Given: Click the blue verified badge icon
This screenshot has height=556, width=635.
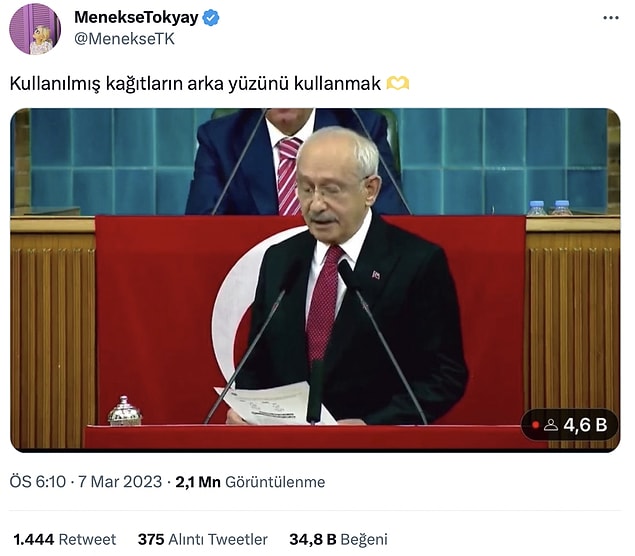Looking at the screenshot, I should point(211,18).
